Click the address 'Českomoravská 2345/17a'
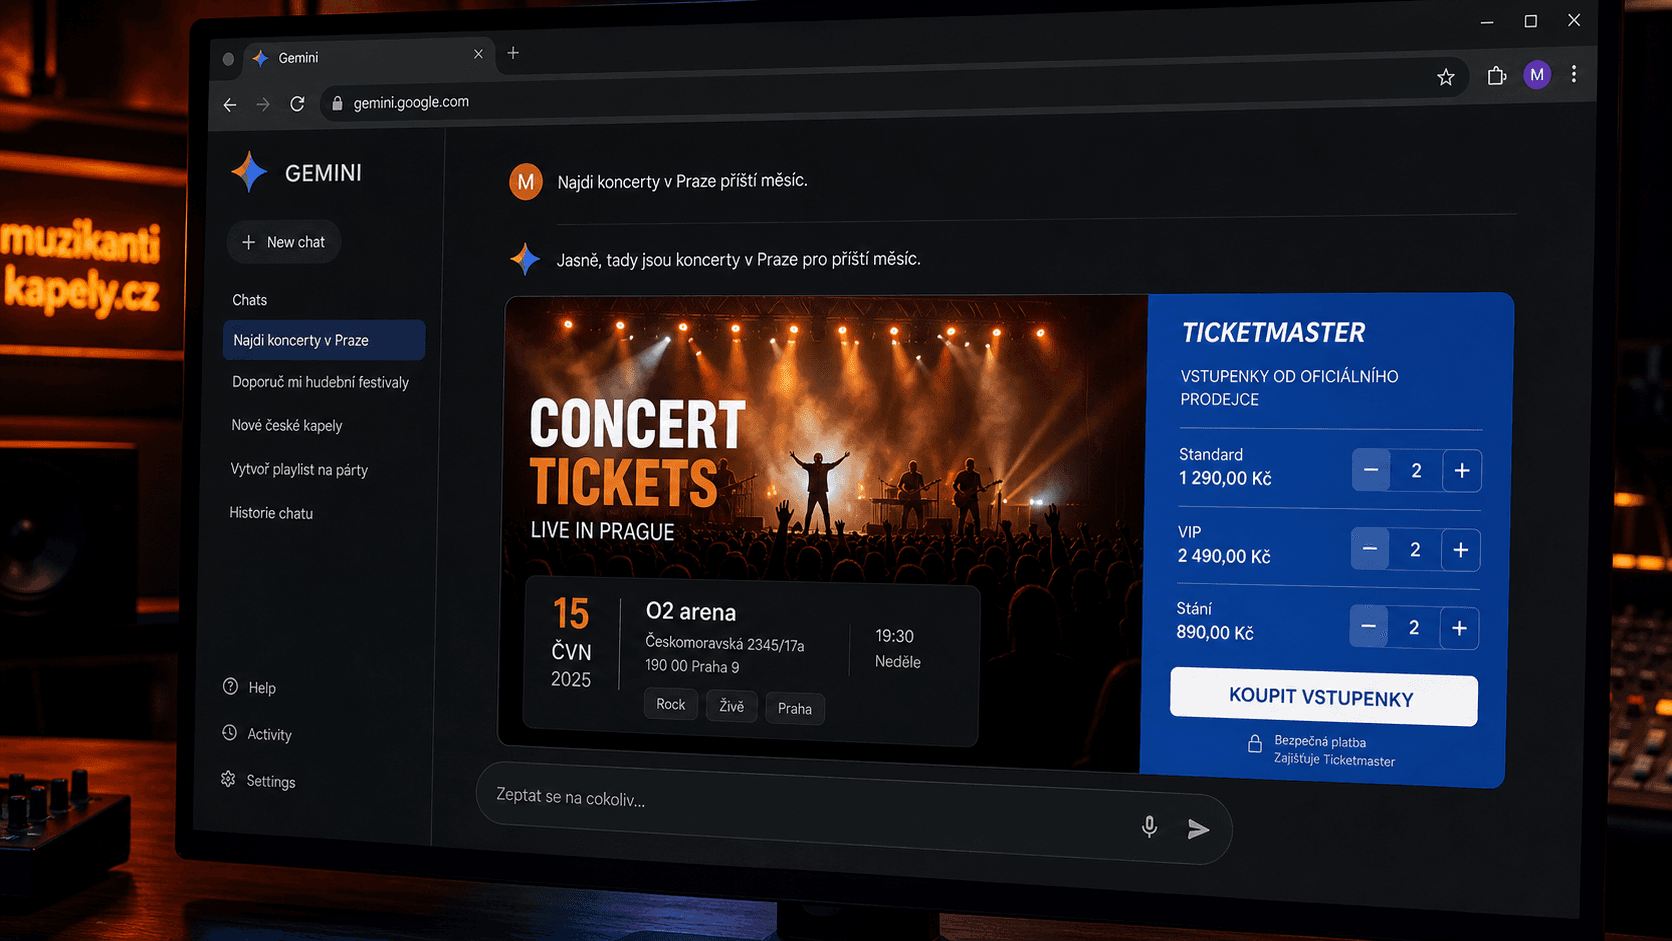The height and width of the screenshot is (941, 1672). click(725, 644)
